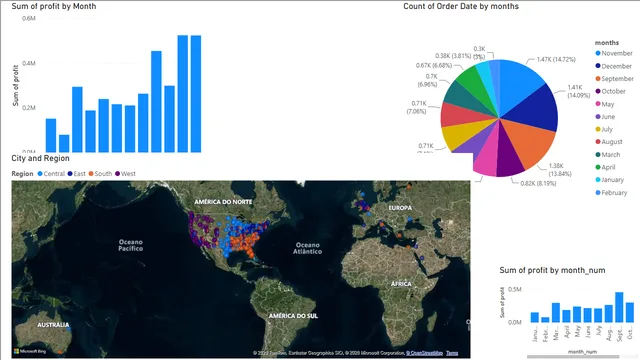Click the Sum of profit by Month title
This screenshot has width=640, height=360.
click(x=54, y=7)
